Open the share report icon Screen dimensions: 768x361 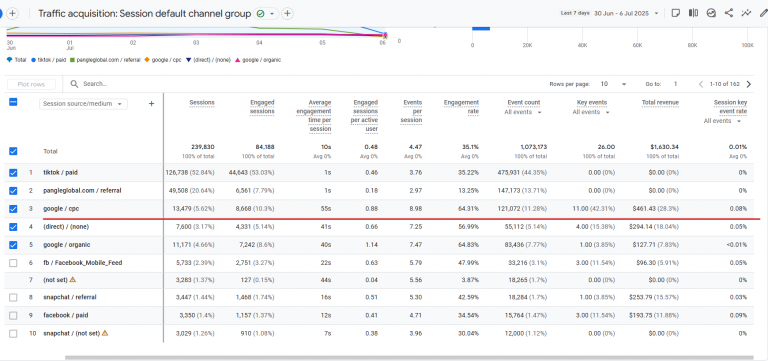click(729, 13)
